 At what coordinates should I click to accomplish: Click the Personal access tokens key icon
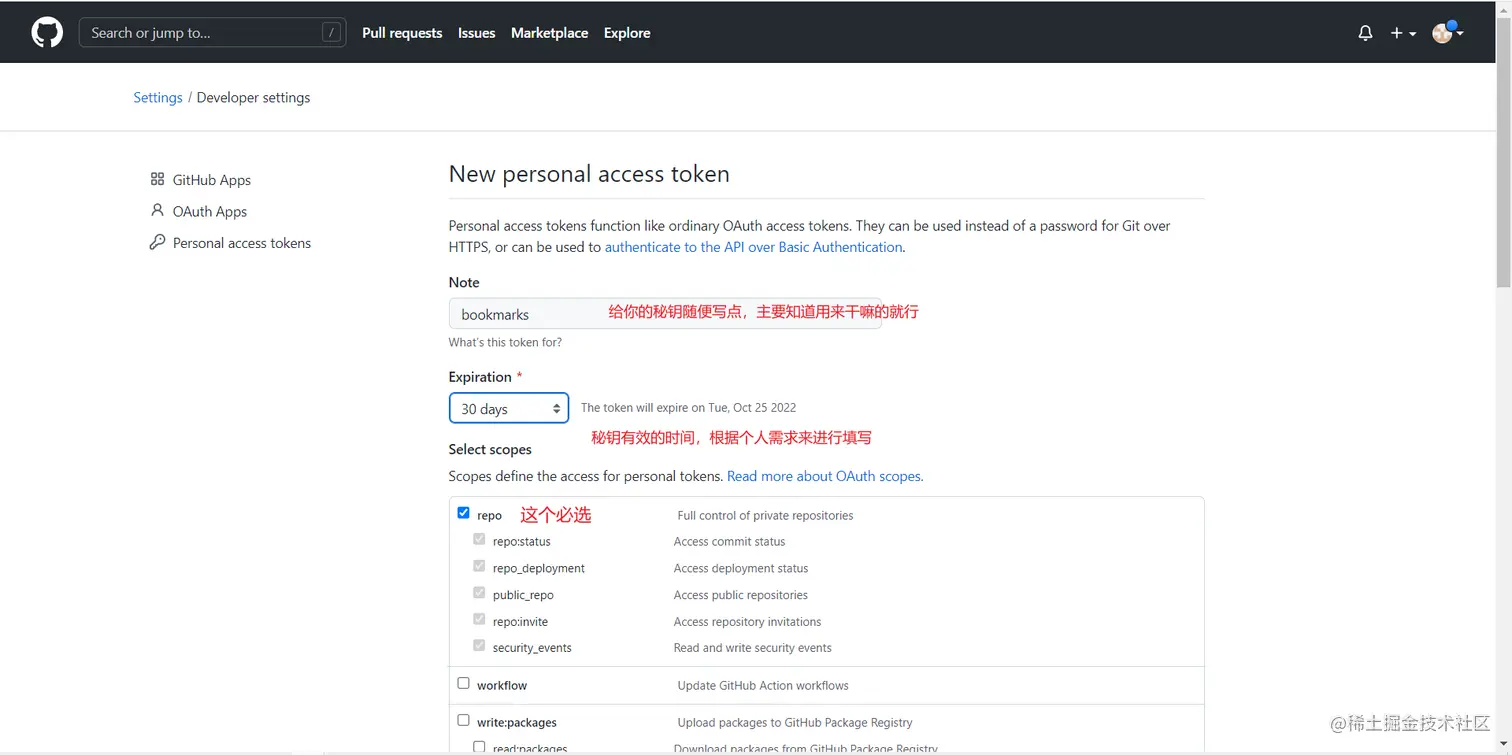[157, 242]
